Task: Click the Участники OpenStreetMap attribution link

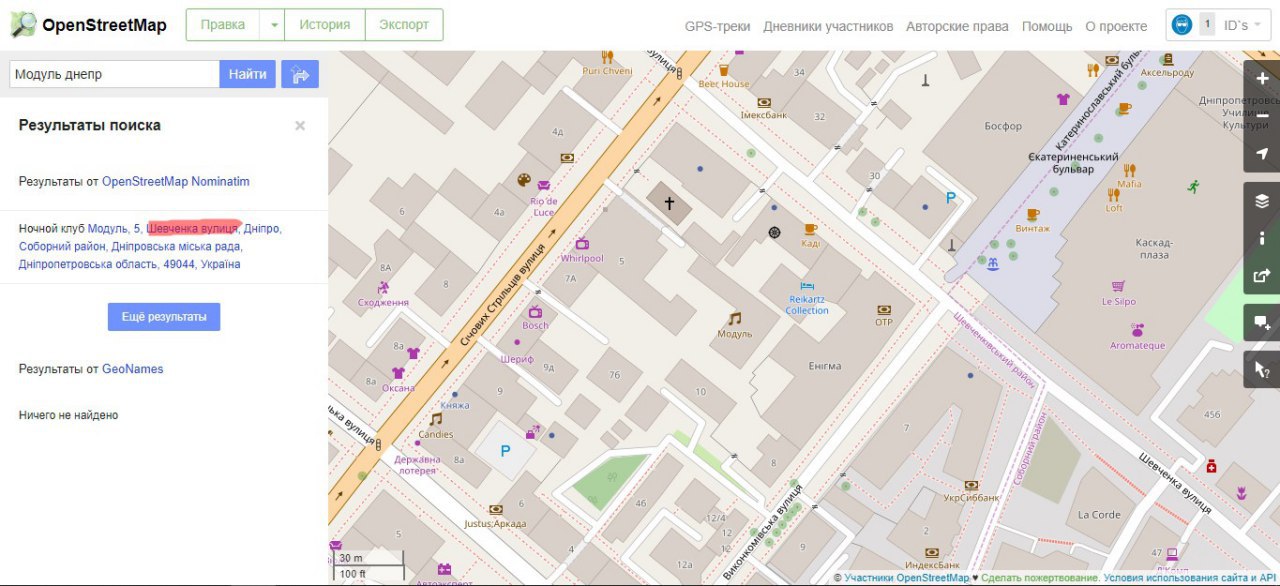Action: tap(906, 578)
